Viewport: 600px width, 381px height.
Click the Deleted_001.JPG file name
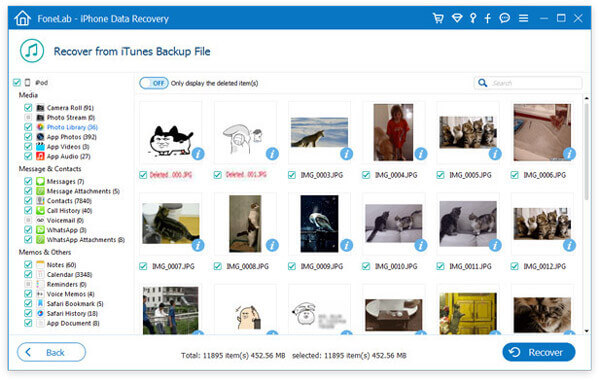pos(246,175)
